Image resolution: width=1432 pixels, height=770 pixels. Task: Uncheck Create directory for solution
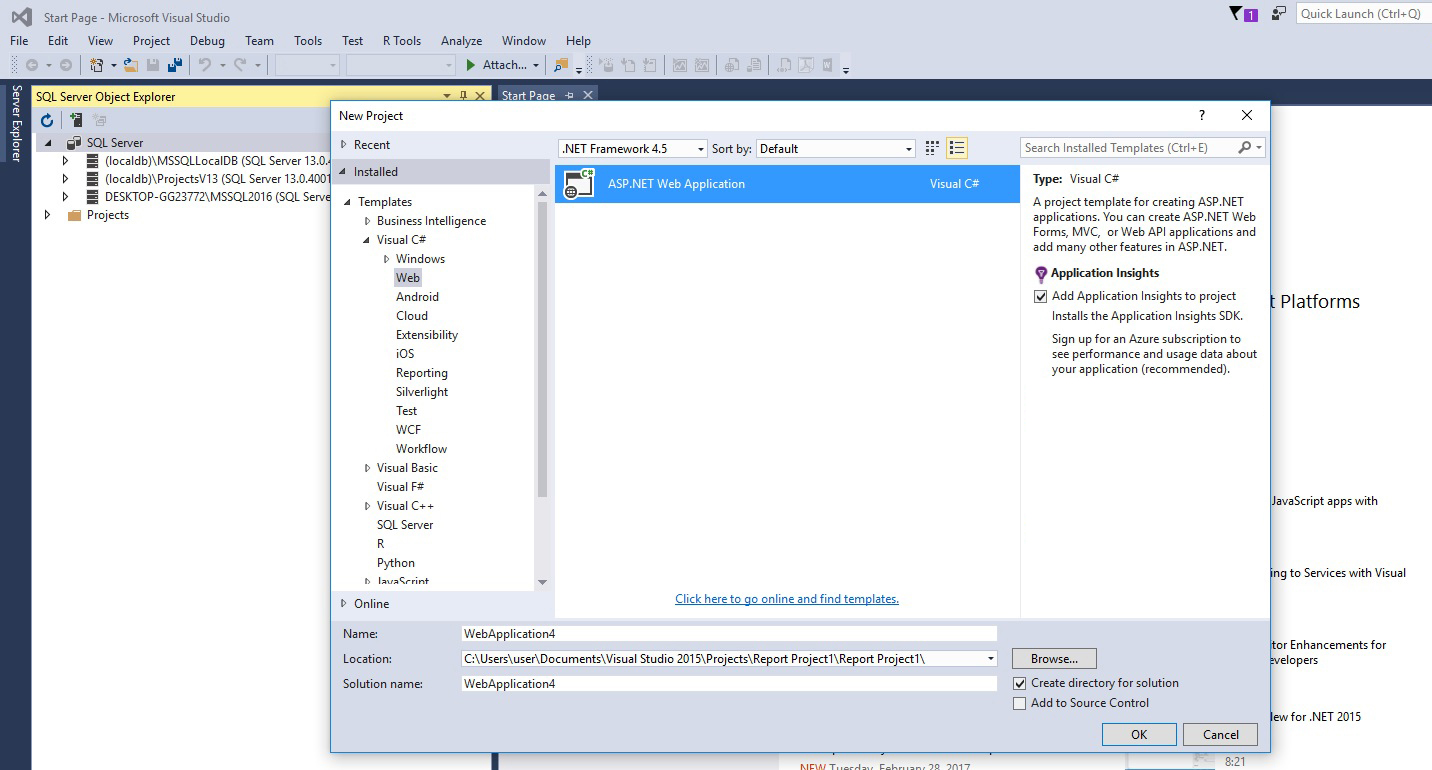click(1019, 683)
